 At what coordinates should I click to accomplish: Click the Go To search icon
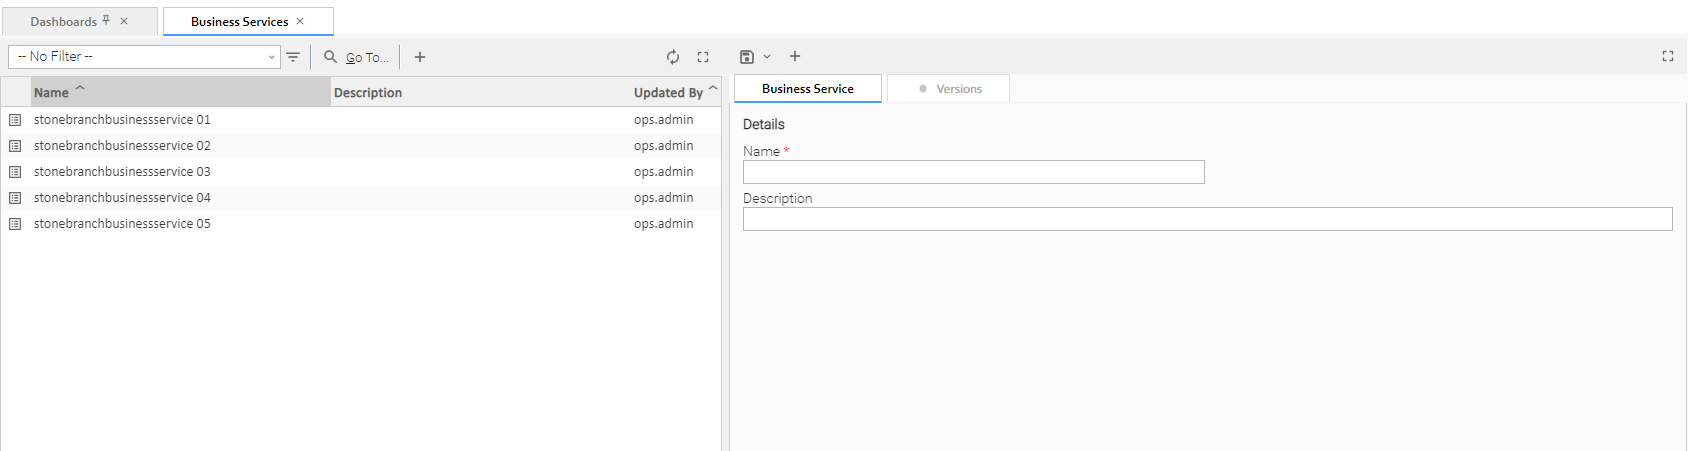331,57
